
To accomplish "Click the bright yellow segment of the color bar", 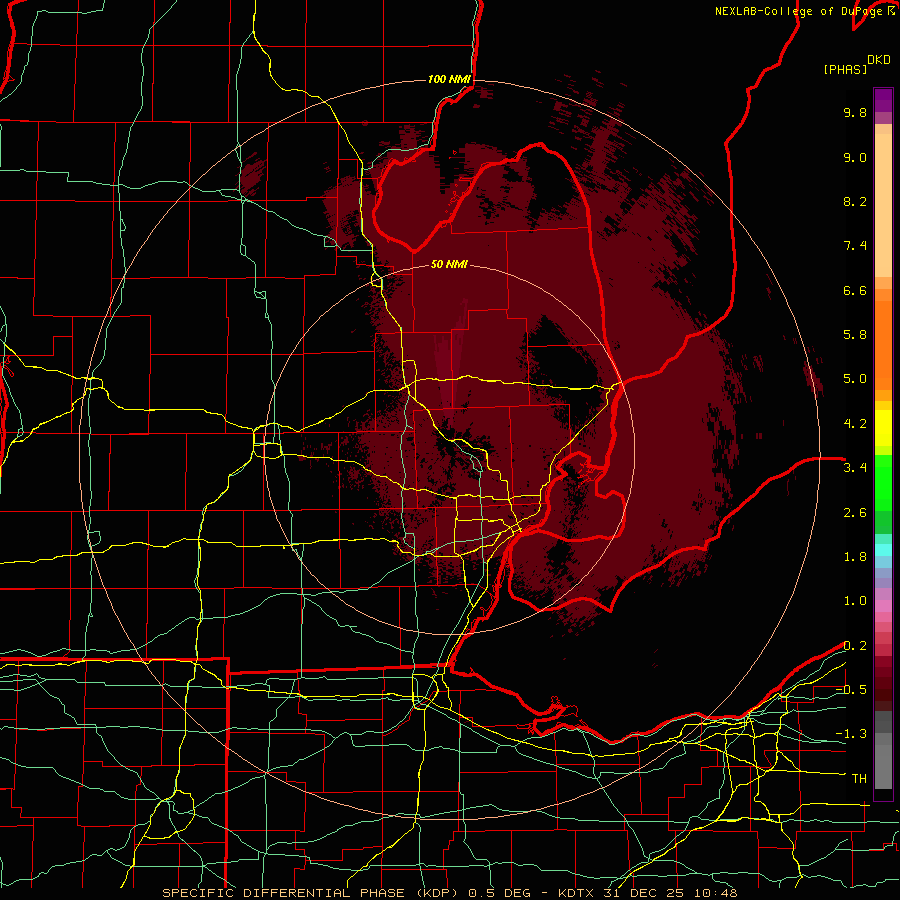I will [883, 428].
